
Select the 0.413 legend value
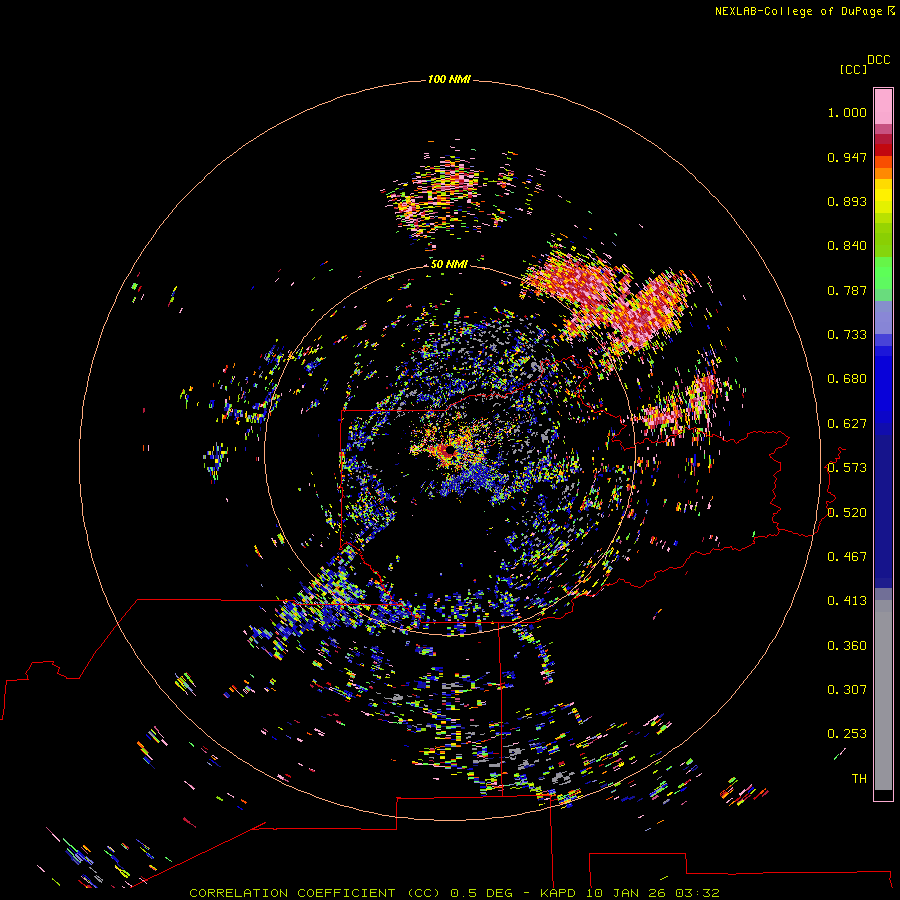[x=847, y=601]
